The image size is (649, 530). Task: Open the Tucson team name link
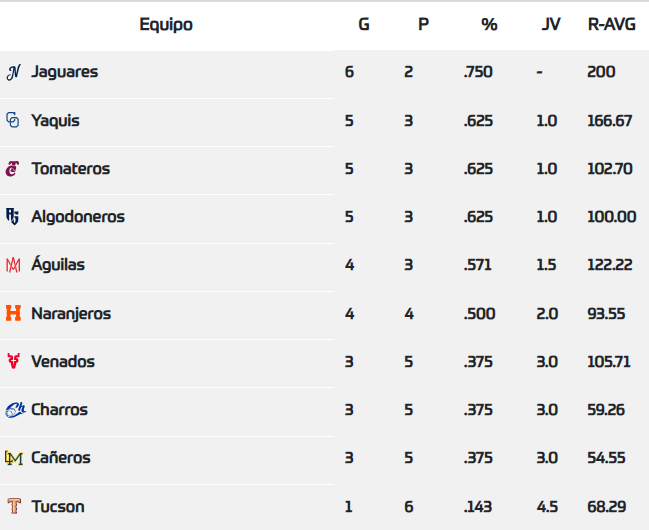click(58, 506)
